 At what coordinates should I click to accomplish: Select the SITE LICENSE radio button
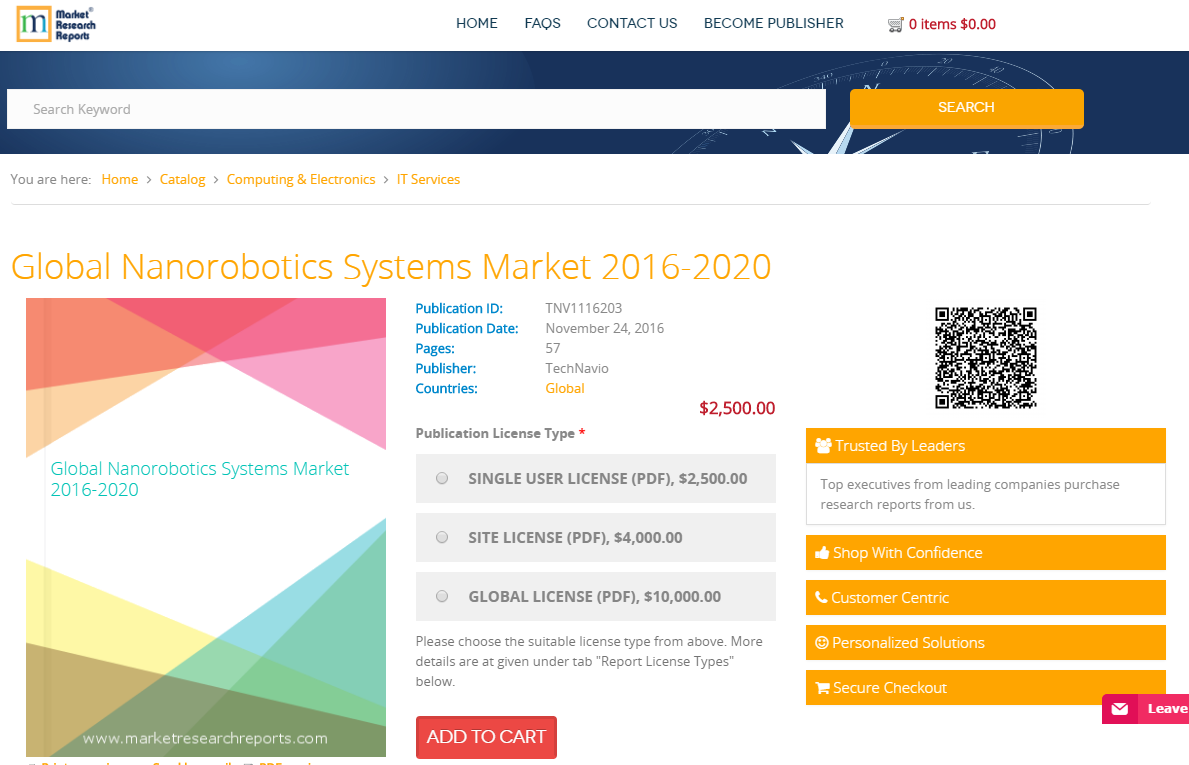click(441, 537)
